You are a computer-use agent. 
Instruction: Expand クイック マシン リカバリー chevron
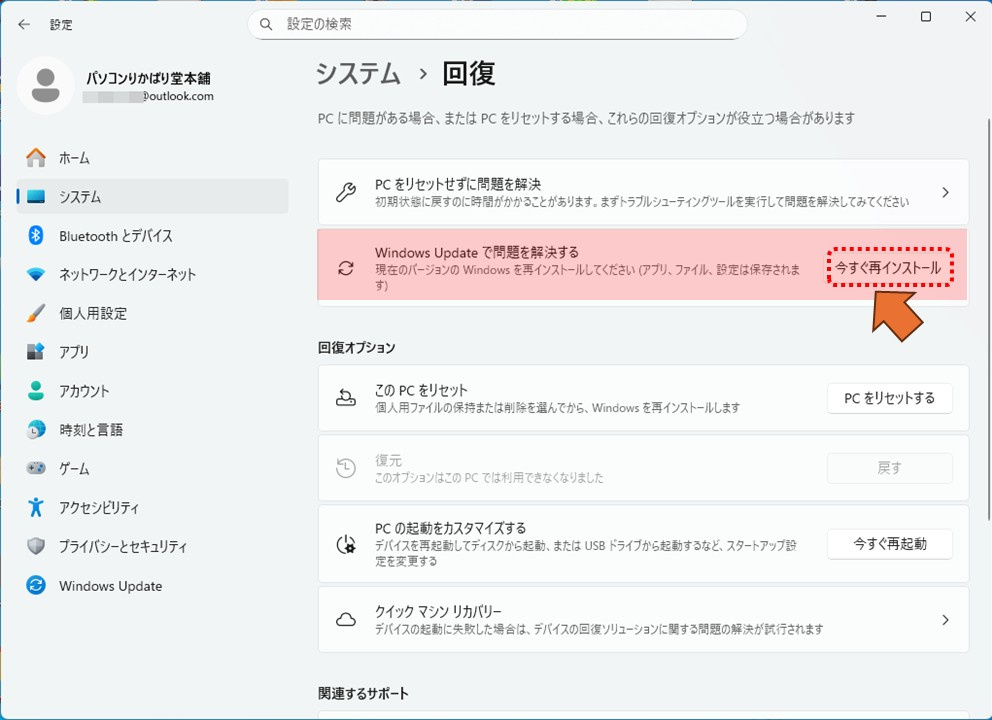pos(945,620)
